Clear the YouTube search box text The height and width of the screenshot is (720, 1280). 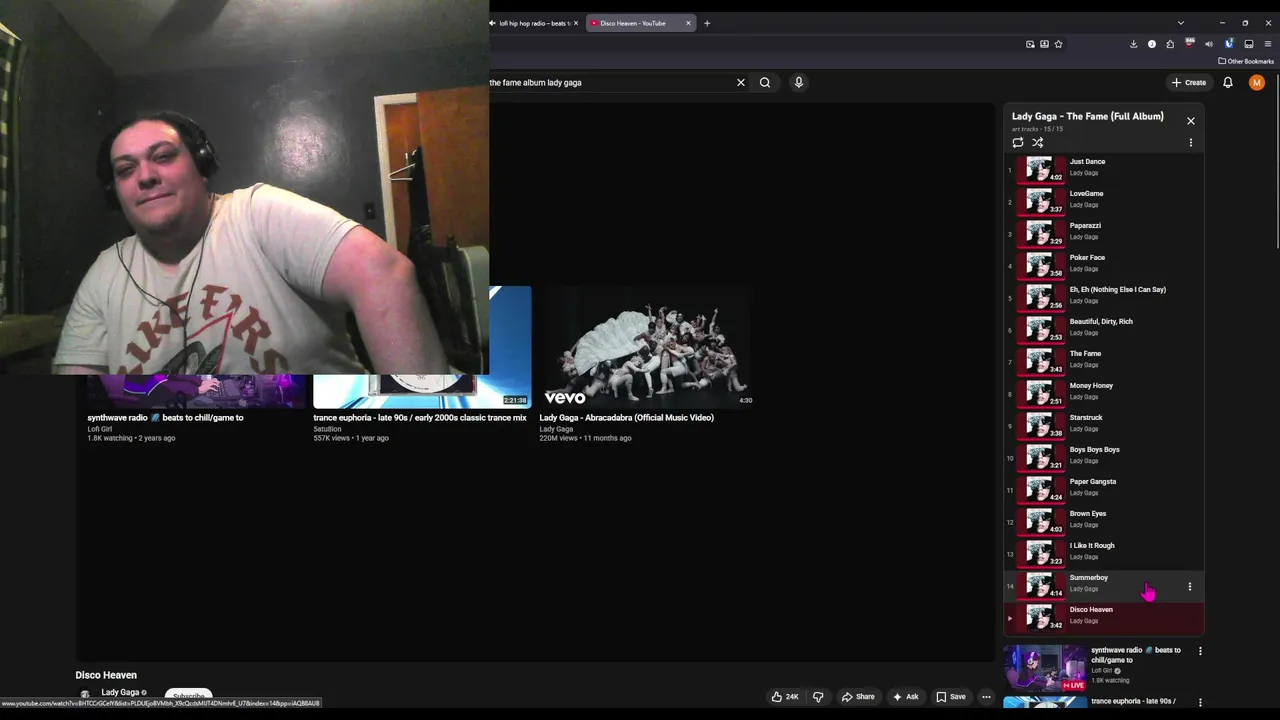[741, 83]
